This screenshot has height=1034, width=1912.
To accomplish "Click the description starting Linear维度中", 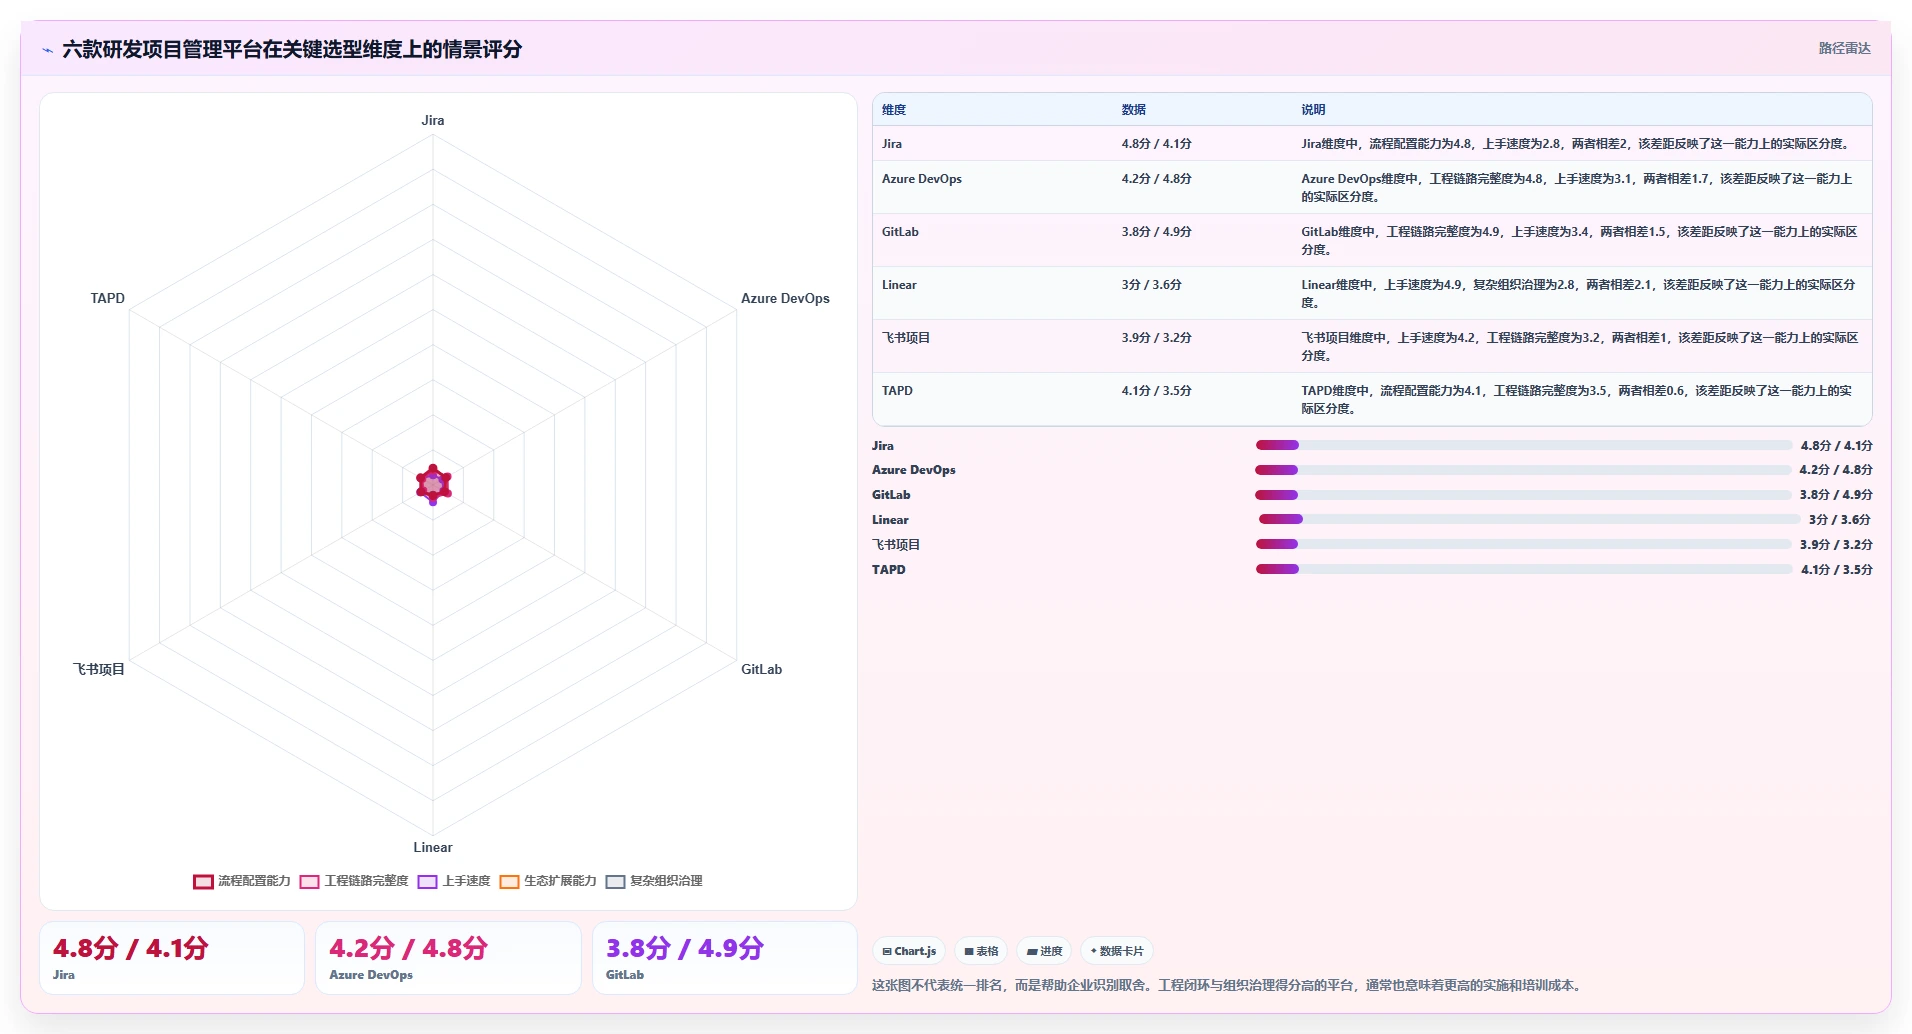I will point(1578,294).
